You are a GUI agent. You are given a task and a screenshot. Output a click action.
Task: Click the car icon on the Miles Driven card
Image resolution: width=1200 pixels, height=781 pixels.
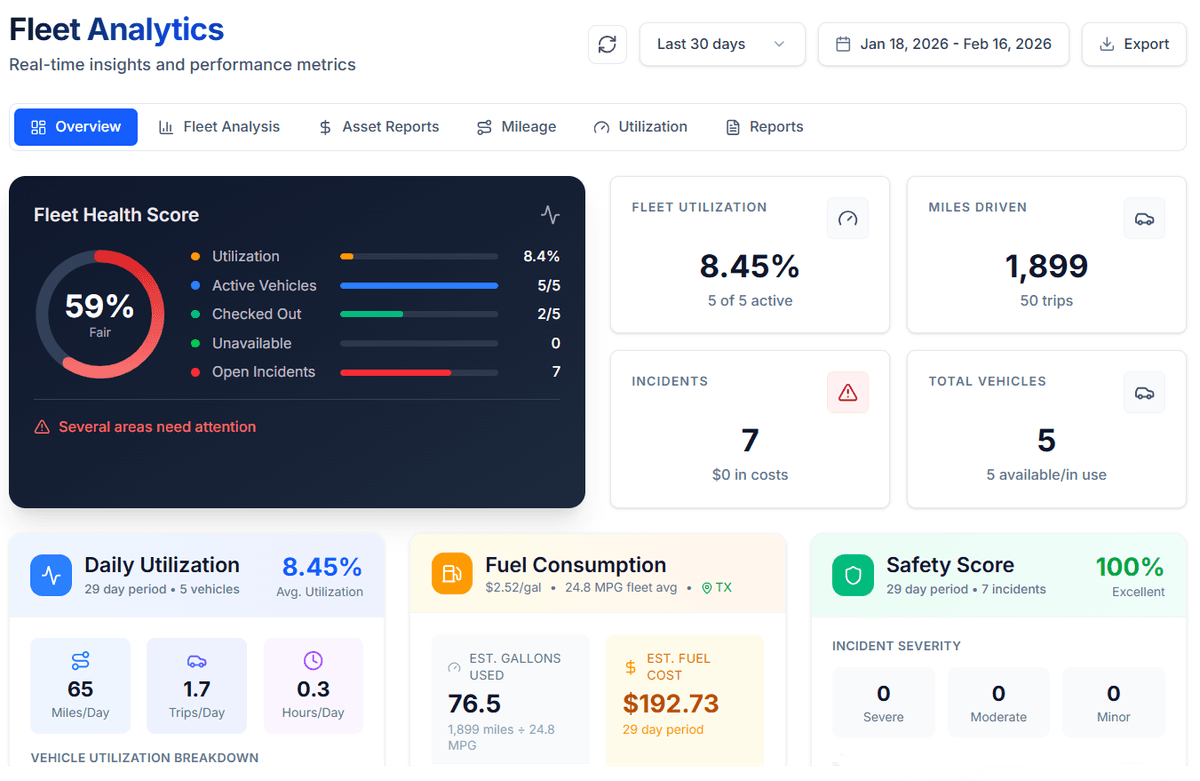(x=1143, y=218)
